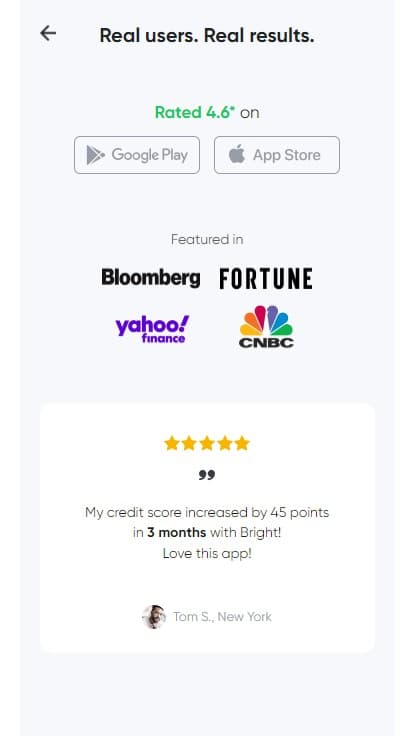Open the Google Play store badge

tap(137, 155)
